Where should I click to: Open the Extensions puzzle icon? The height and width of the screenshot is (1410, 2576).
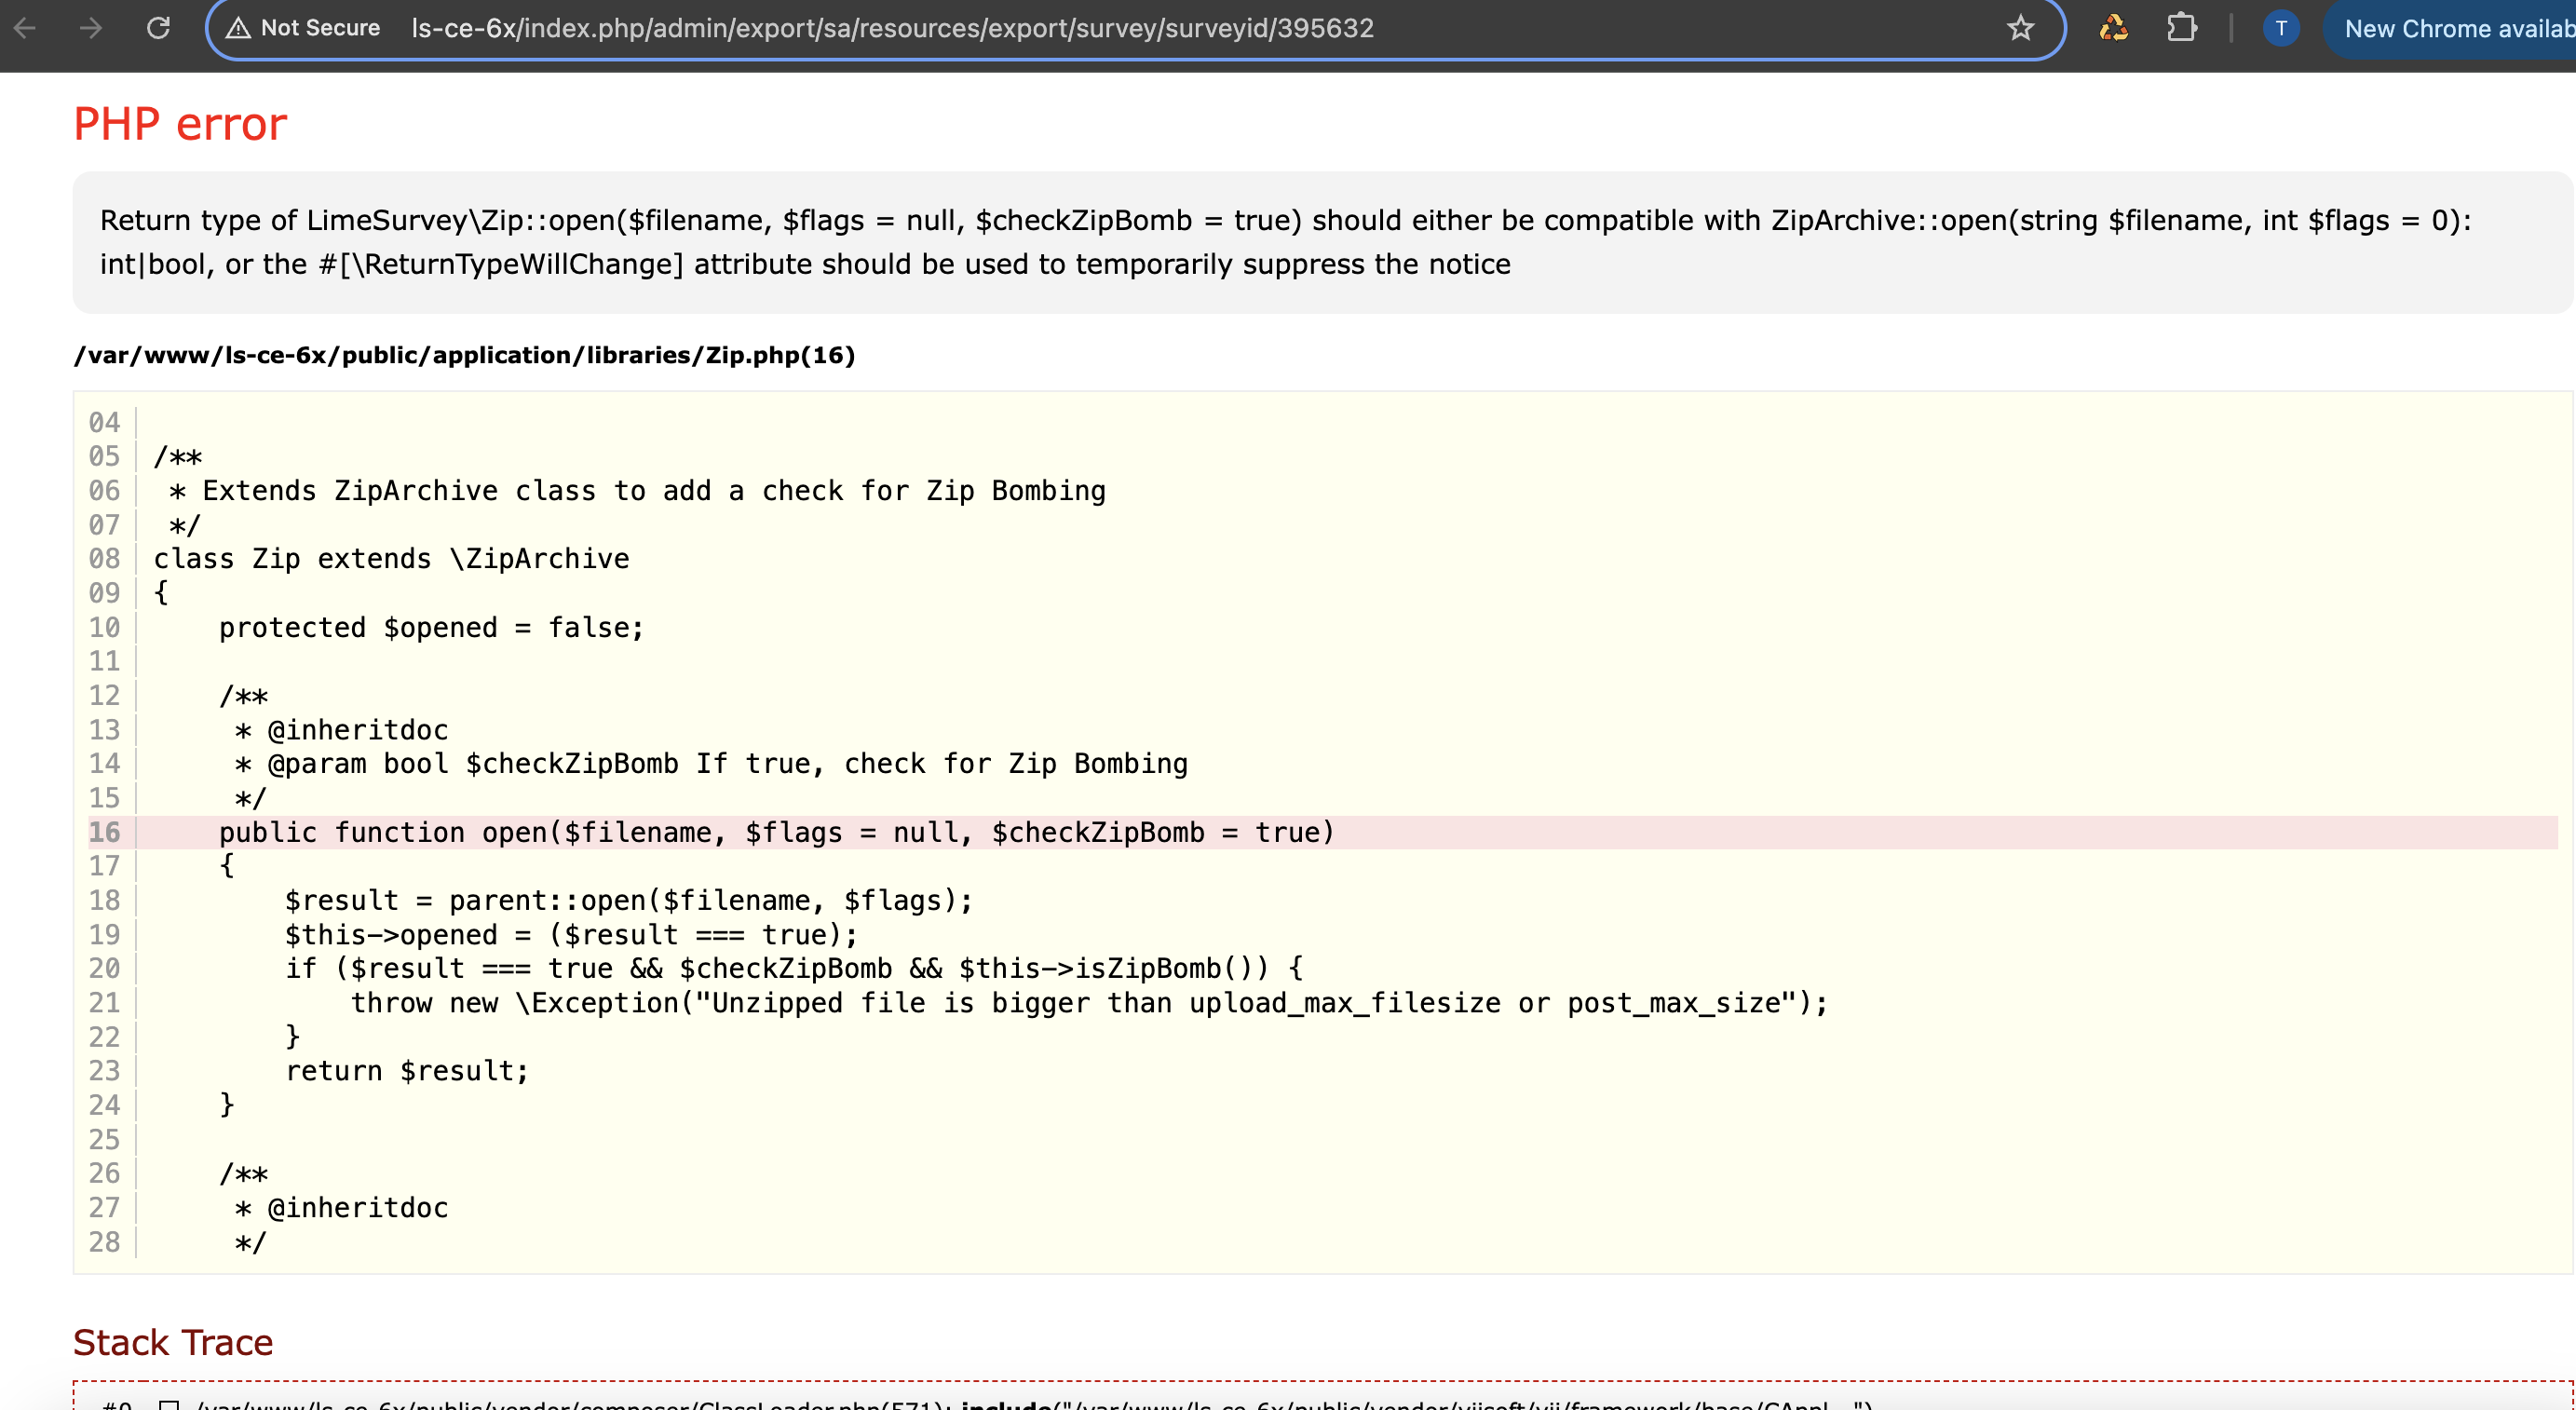point(2181,28)
